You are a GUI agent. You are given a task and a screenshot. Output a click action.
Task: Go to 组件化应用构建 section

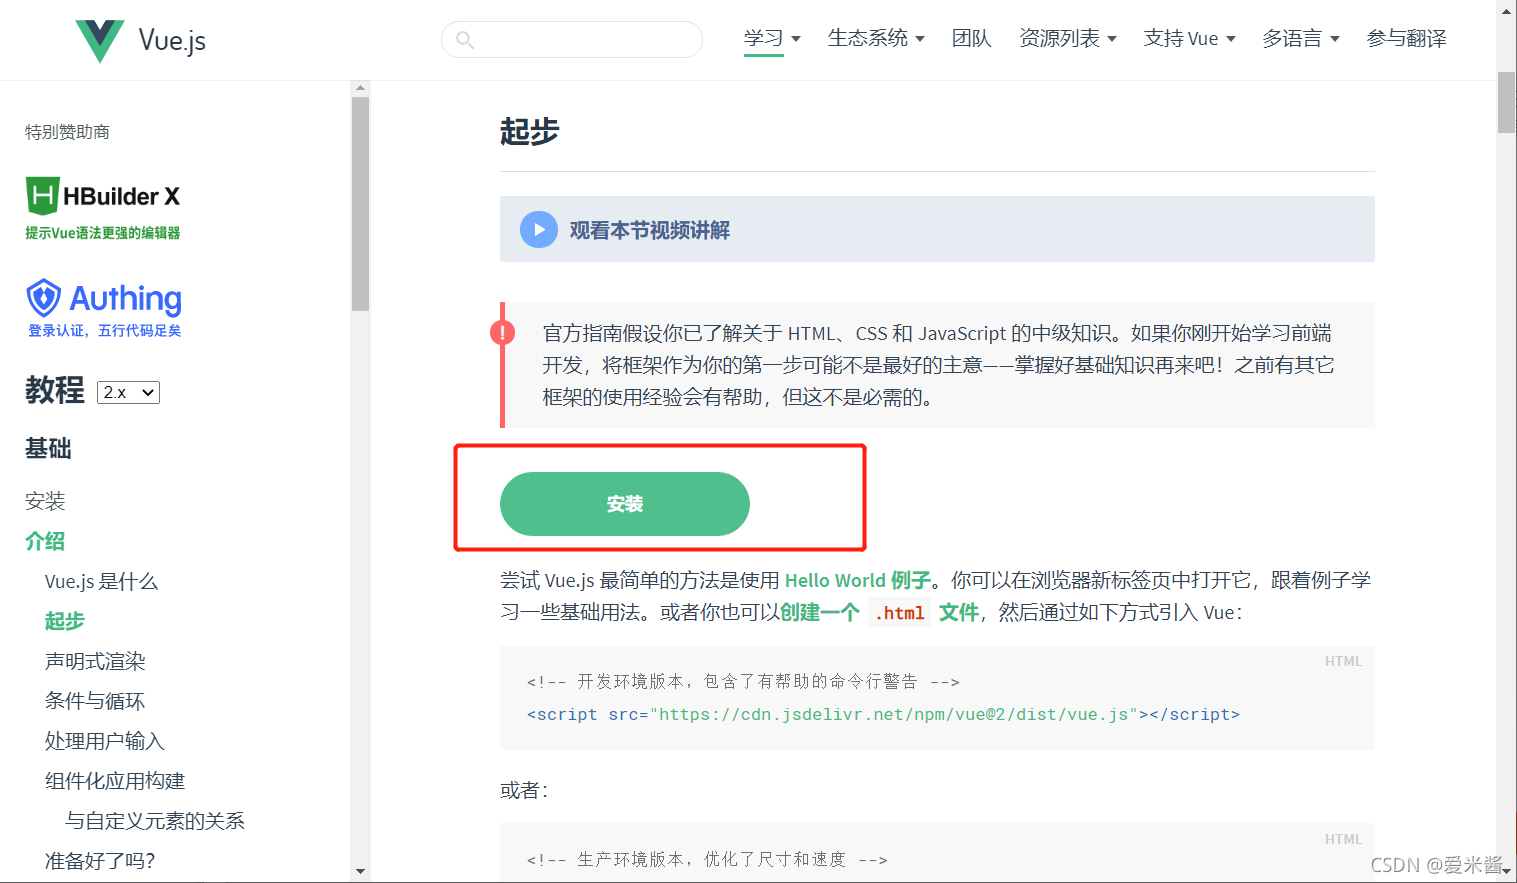tap(115, 781)
